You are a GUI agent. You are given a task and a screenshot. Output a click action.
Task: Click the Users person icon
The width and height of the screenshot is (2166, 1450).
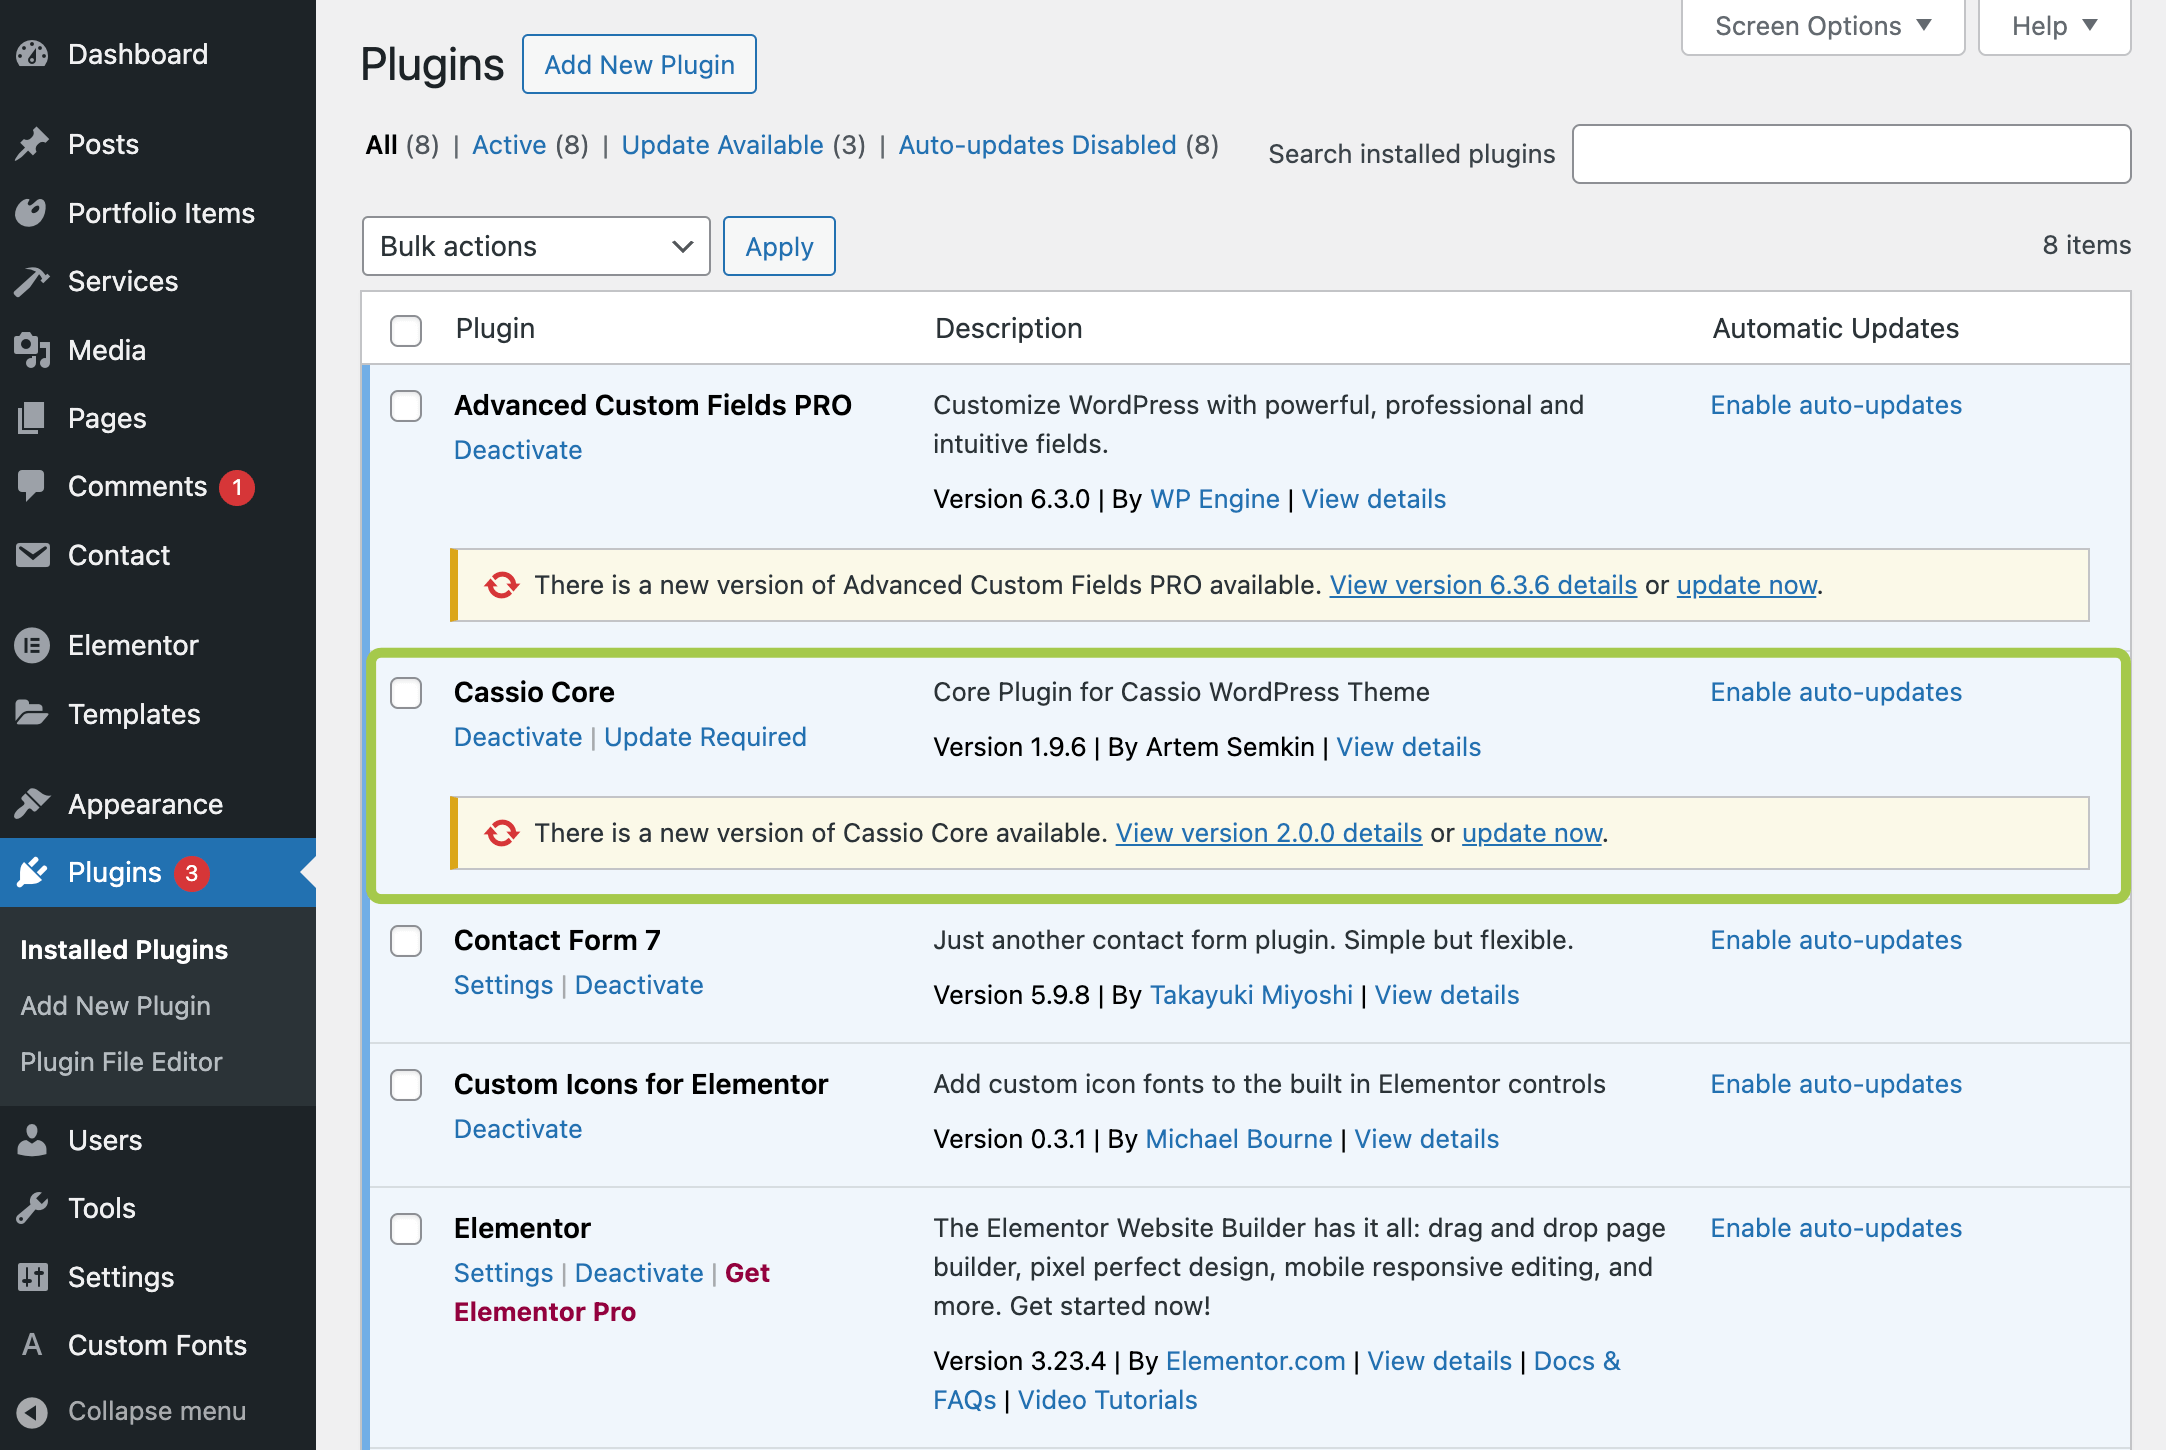[x=32, y=1140]
